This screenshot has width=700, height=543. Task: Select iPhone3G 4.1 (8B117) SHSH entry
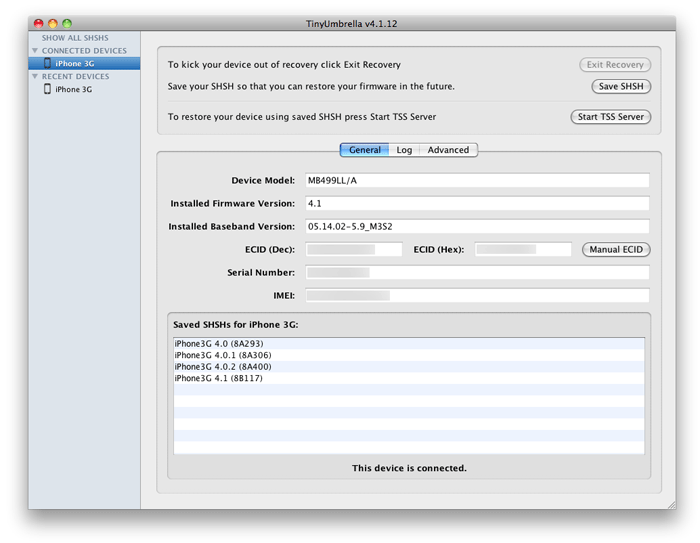(219, 379)
